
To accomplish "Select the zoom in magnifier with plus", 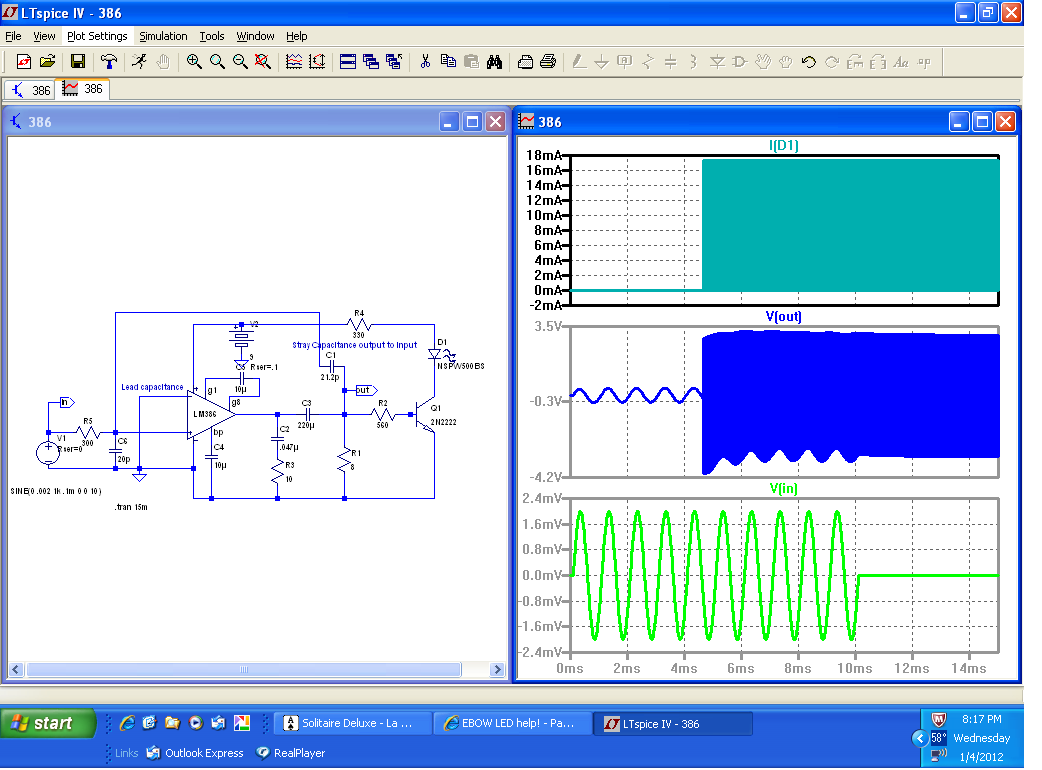I will 194,62.
